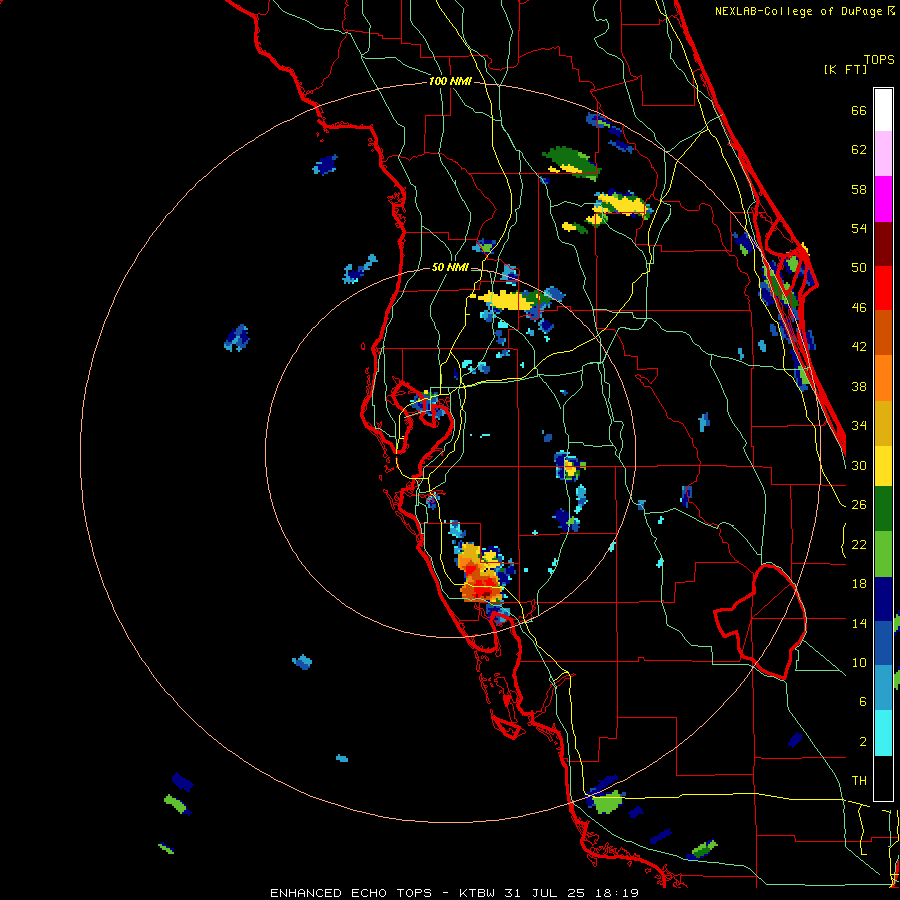Image resolution: width=900 pixels, height=900 pixels.
Task: Click the "100 NMI" range ring label
Action: point(450,82)
